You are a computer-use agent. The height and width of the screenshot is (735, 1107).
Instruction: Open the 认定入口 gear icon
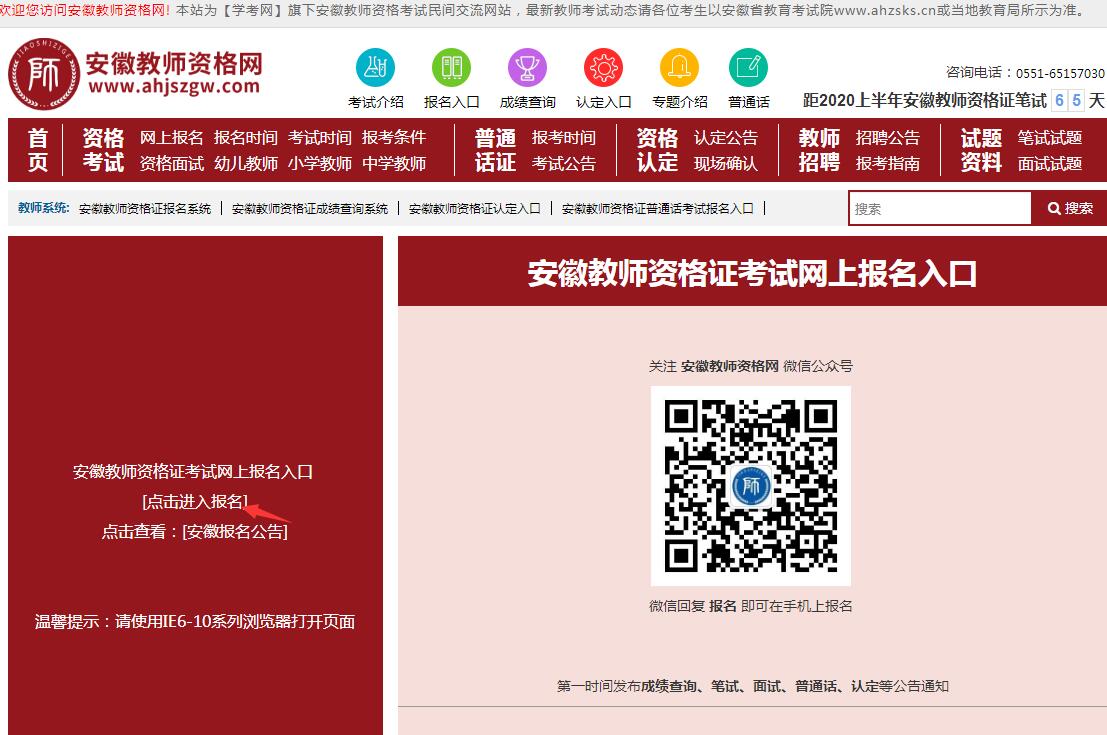tap(604, 68)
